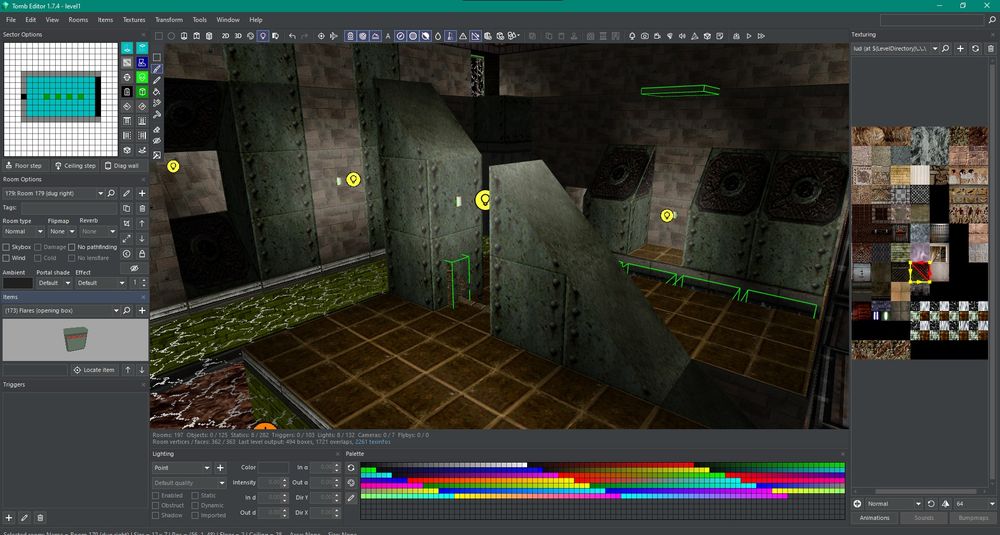Click the Animations button
The height and width of the screenshot is (535, 1000).
pyautogui.click(x=874, y=518)
